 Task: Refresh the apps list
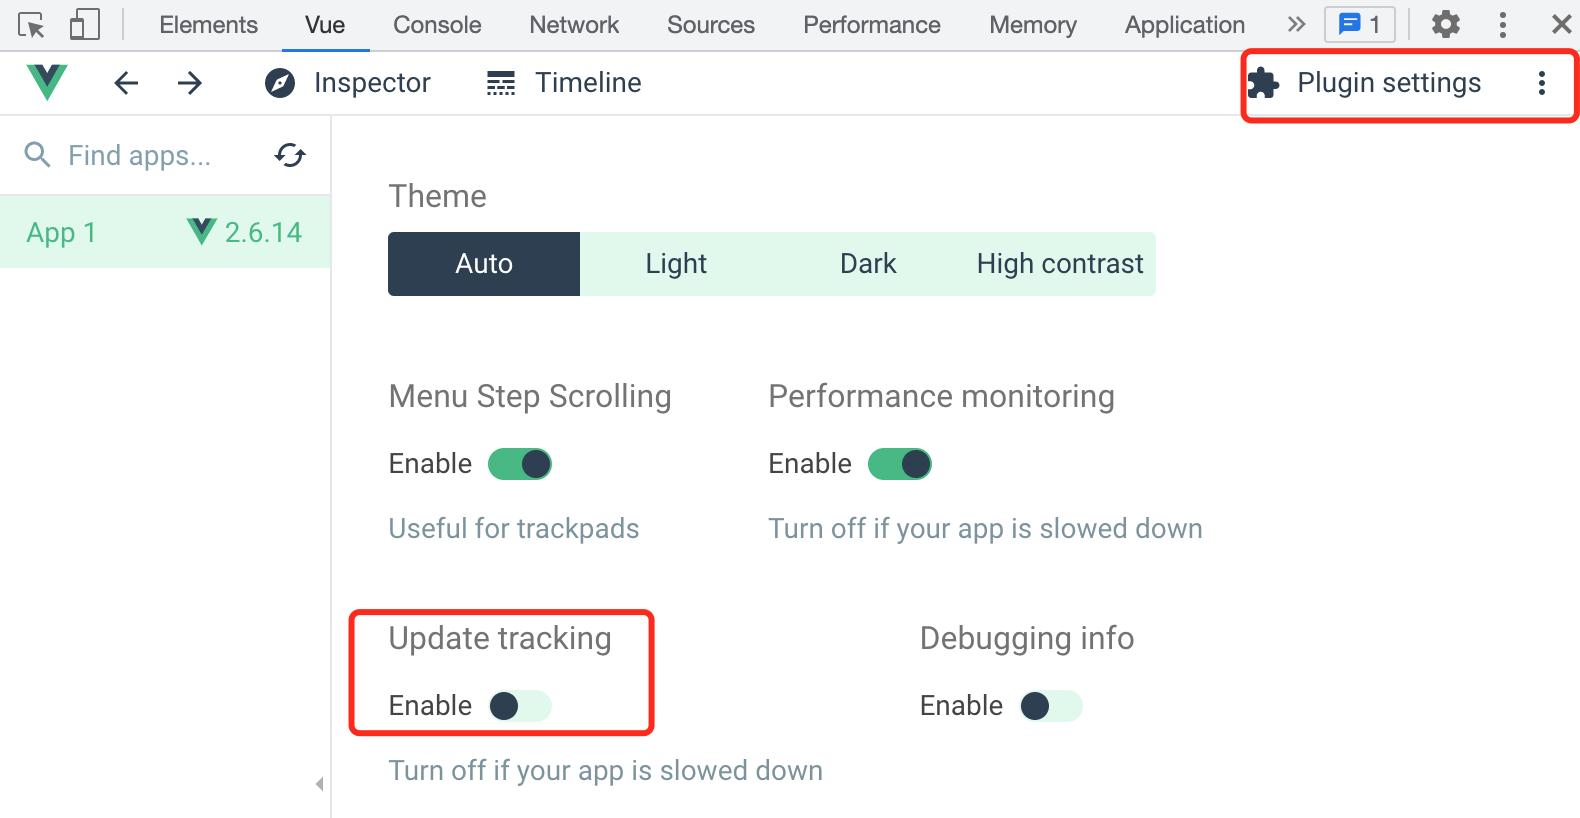click(289, 156)
